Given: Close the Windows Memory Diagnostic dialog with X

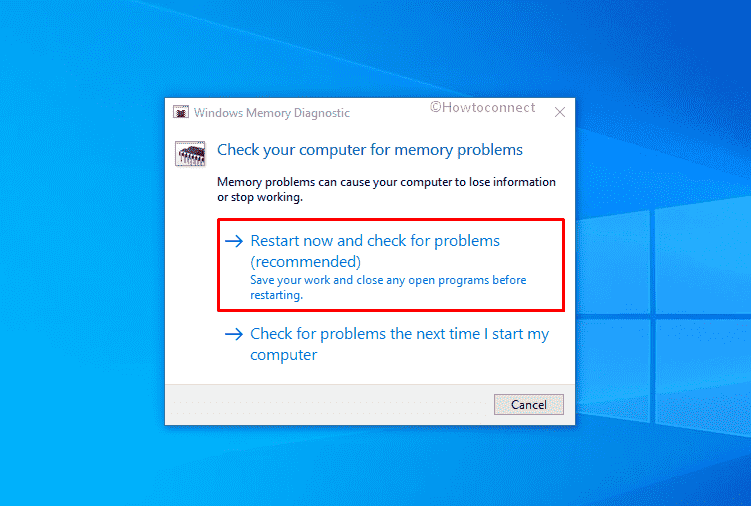Looking at the screenshot, I should click(x=559, y=112).
